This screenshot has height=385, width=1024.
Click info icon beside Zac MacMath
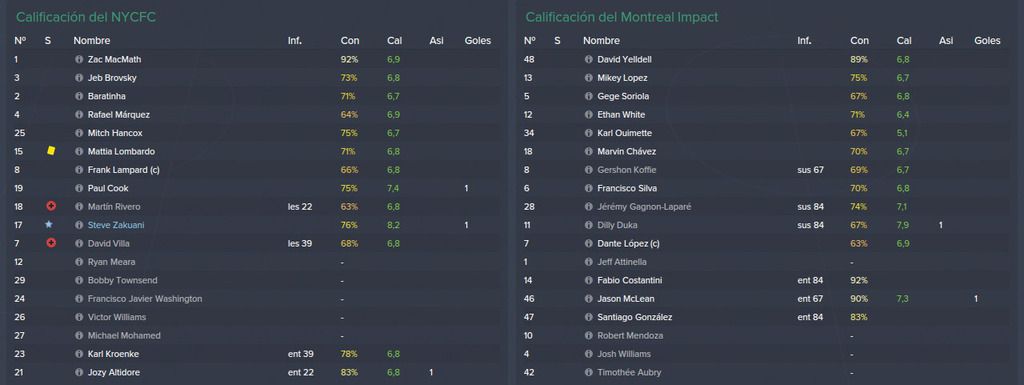80,59
